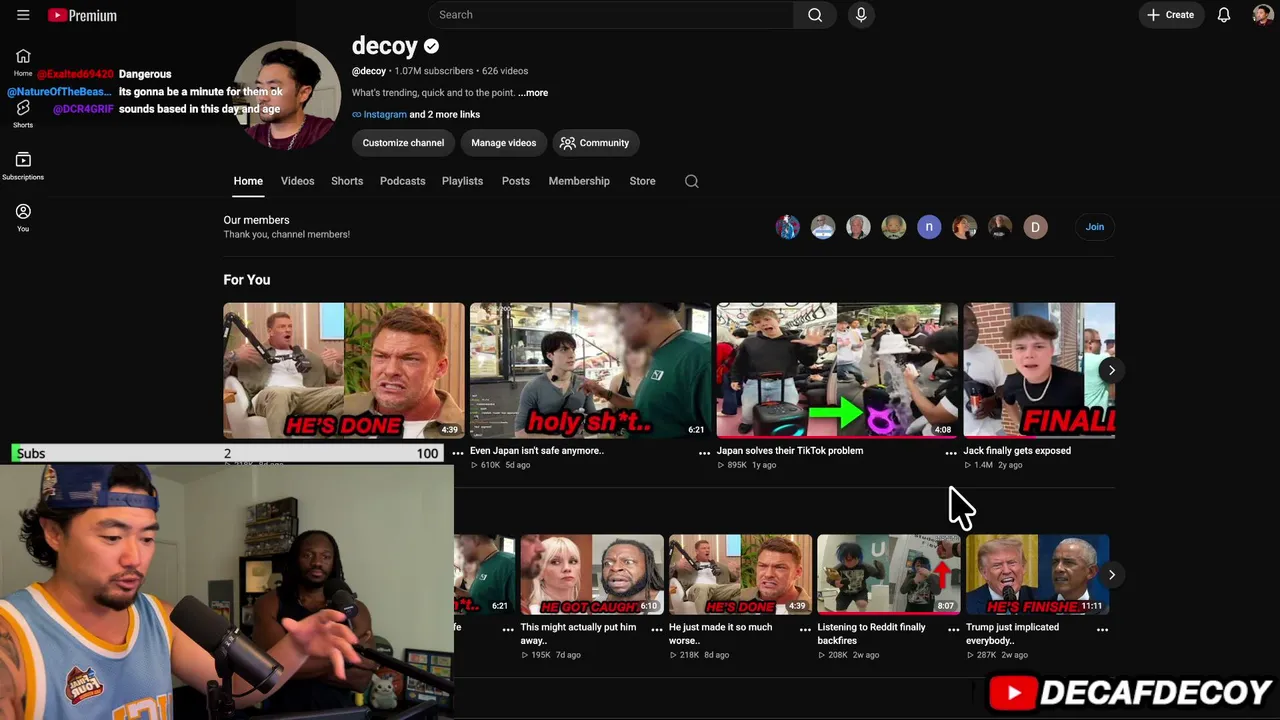This screenshot has width=1280, height=720.
Task: Open the notifications bell
Action: (x=1223, y=15)
